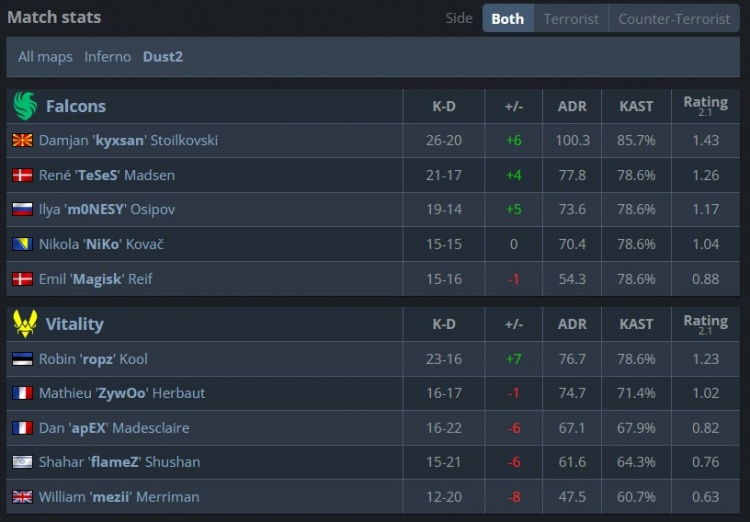Image resolution: width=750 pixels, height=522 pixels.
Task: Click the Estonian flag beside ropz
Action: [22, 359]
